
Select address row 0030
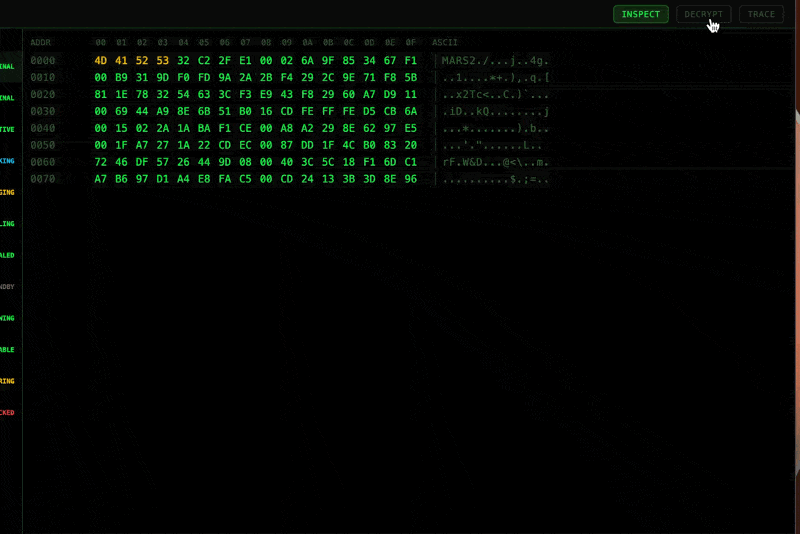pos(42,111)
